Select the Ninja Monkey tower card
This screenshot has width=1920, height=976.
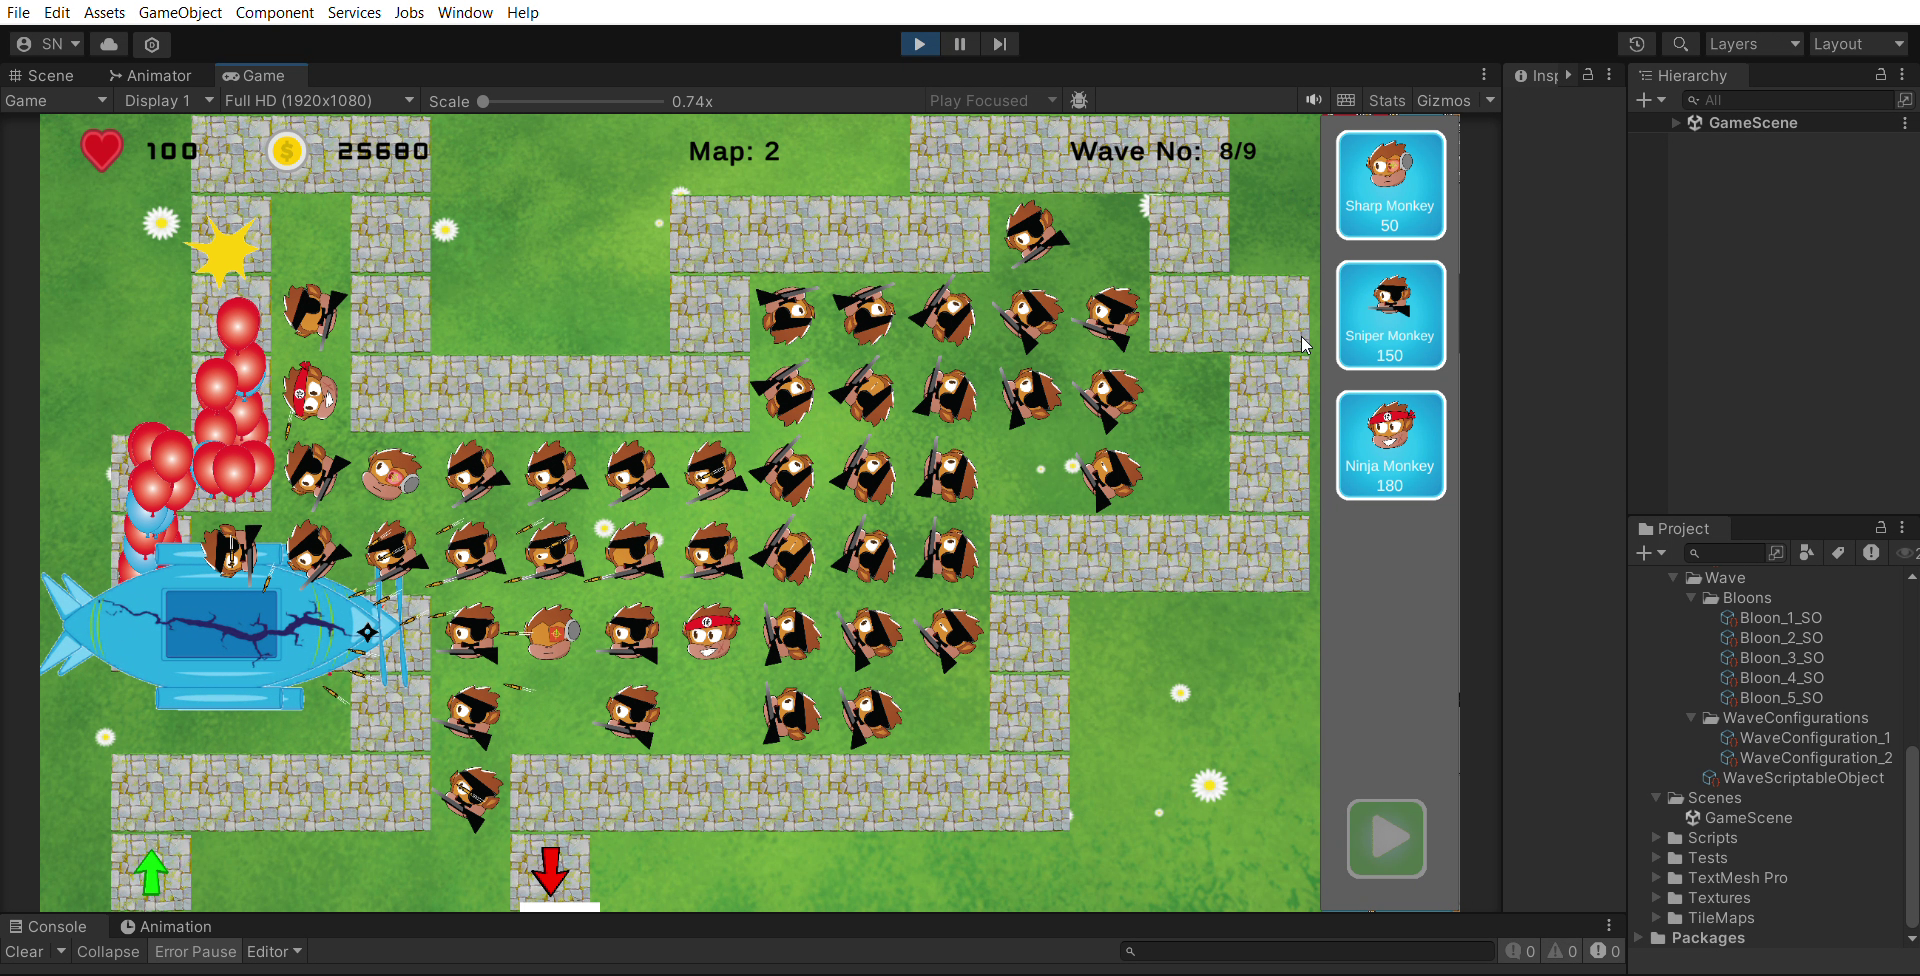coord(1390,445)
